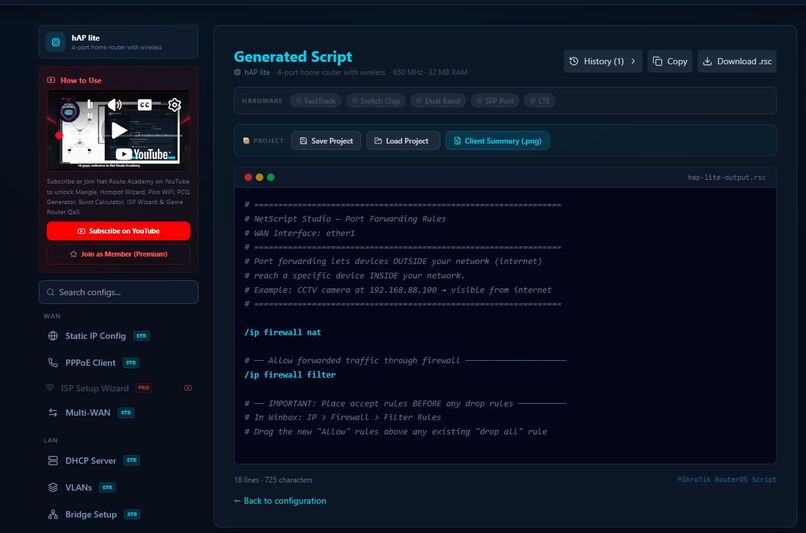Screen dimensions: 806x533
Task: Open History (1) panel
Action: pos(602,61)
